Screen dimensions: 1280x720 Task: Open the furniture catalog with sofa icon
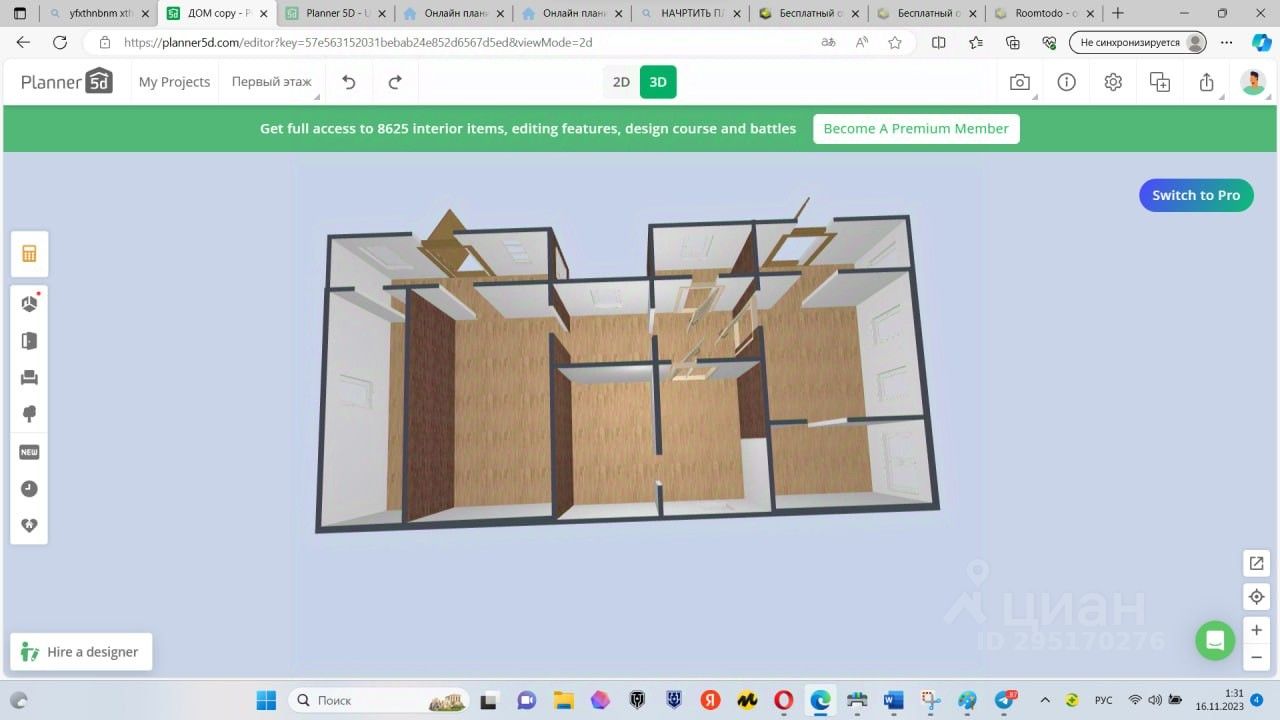click(x=29, y=378)
